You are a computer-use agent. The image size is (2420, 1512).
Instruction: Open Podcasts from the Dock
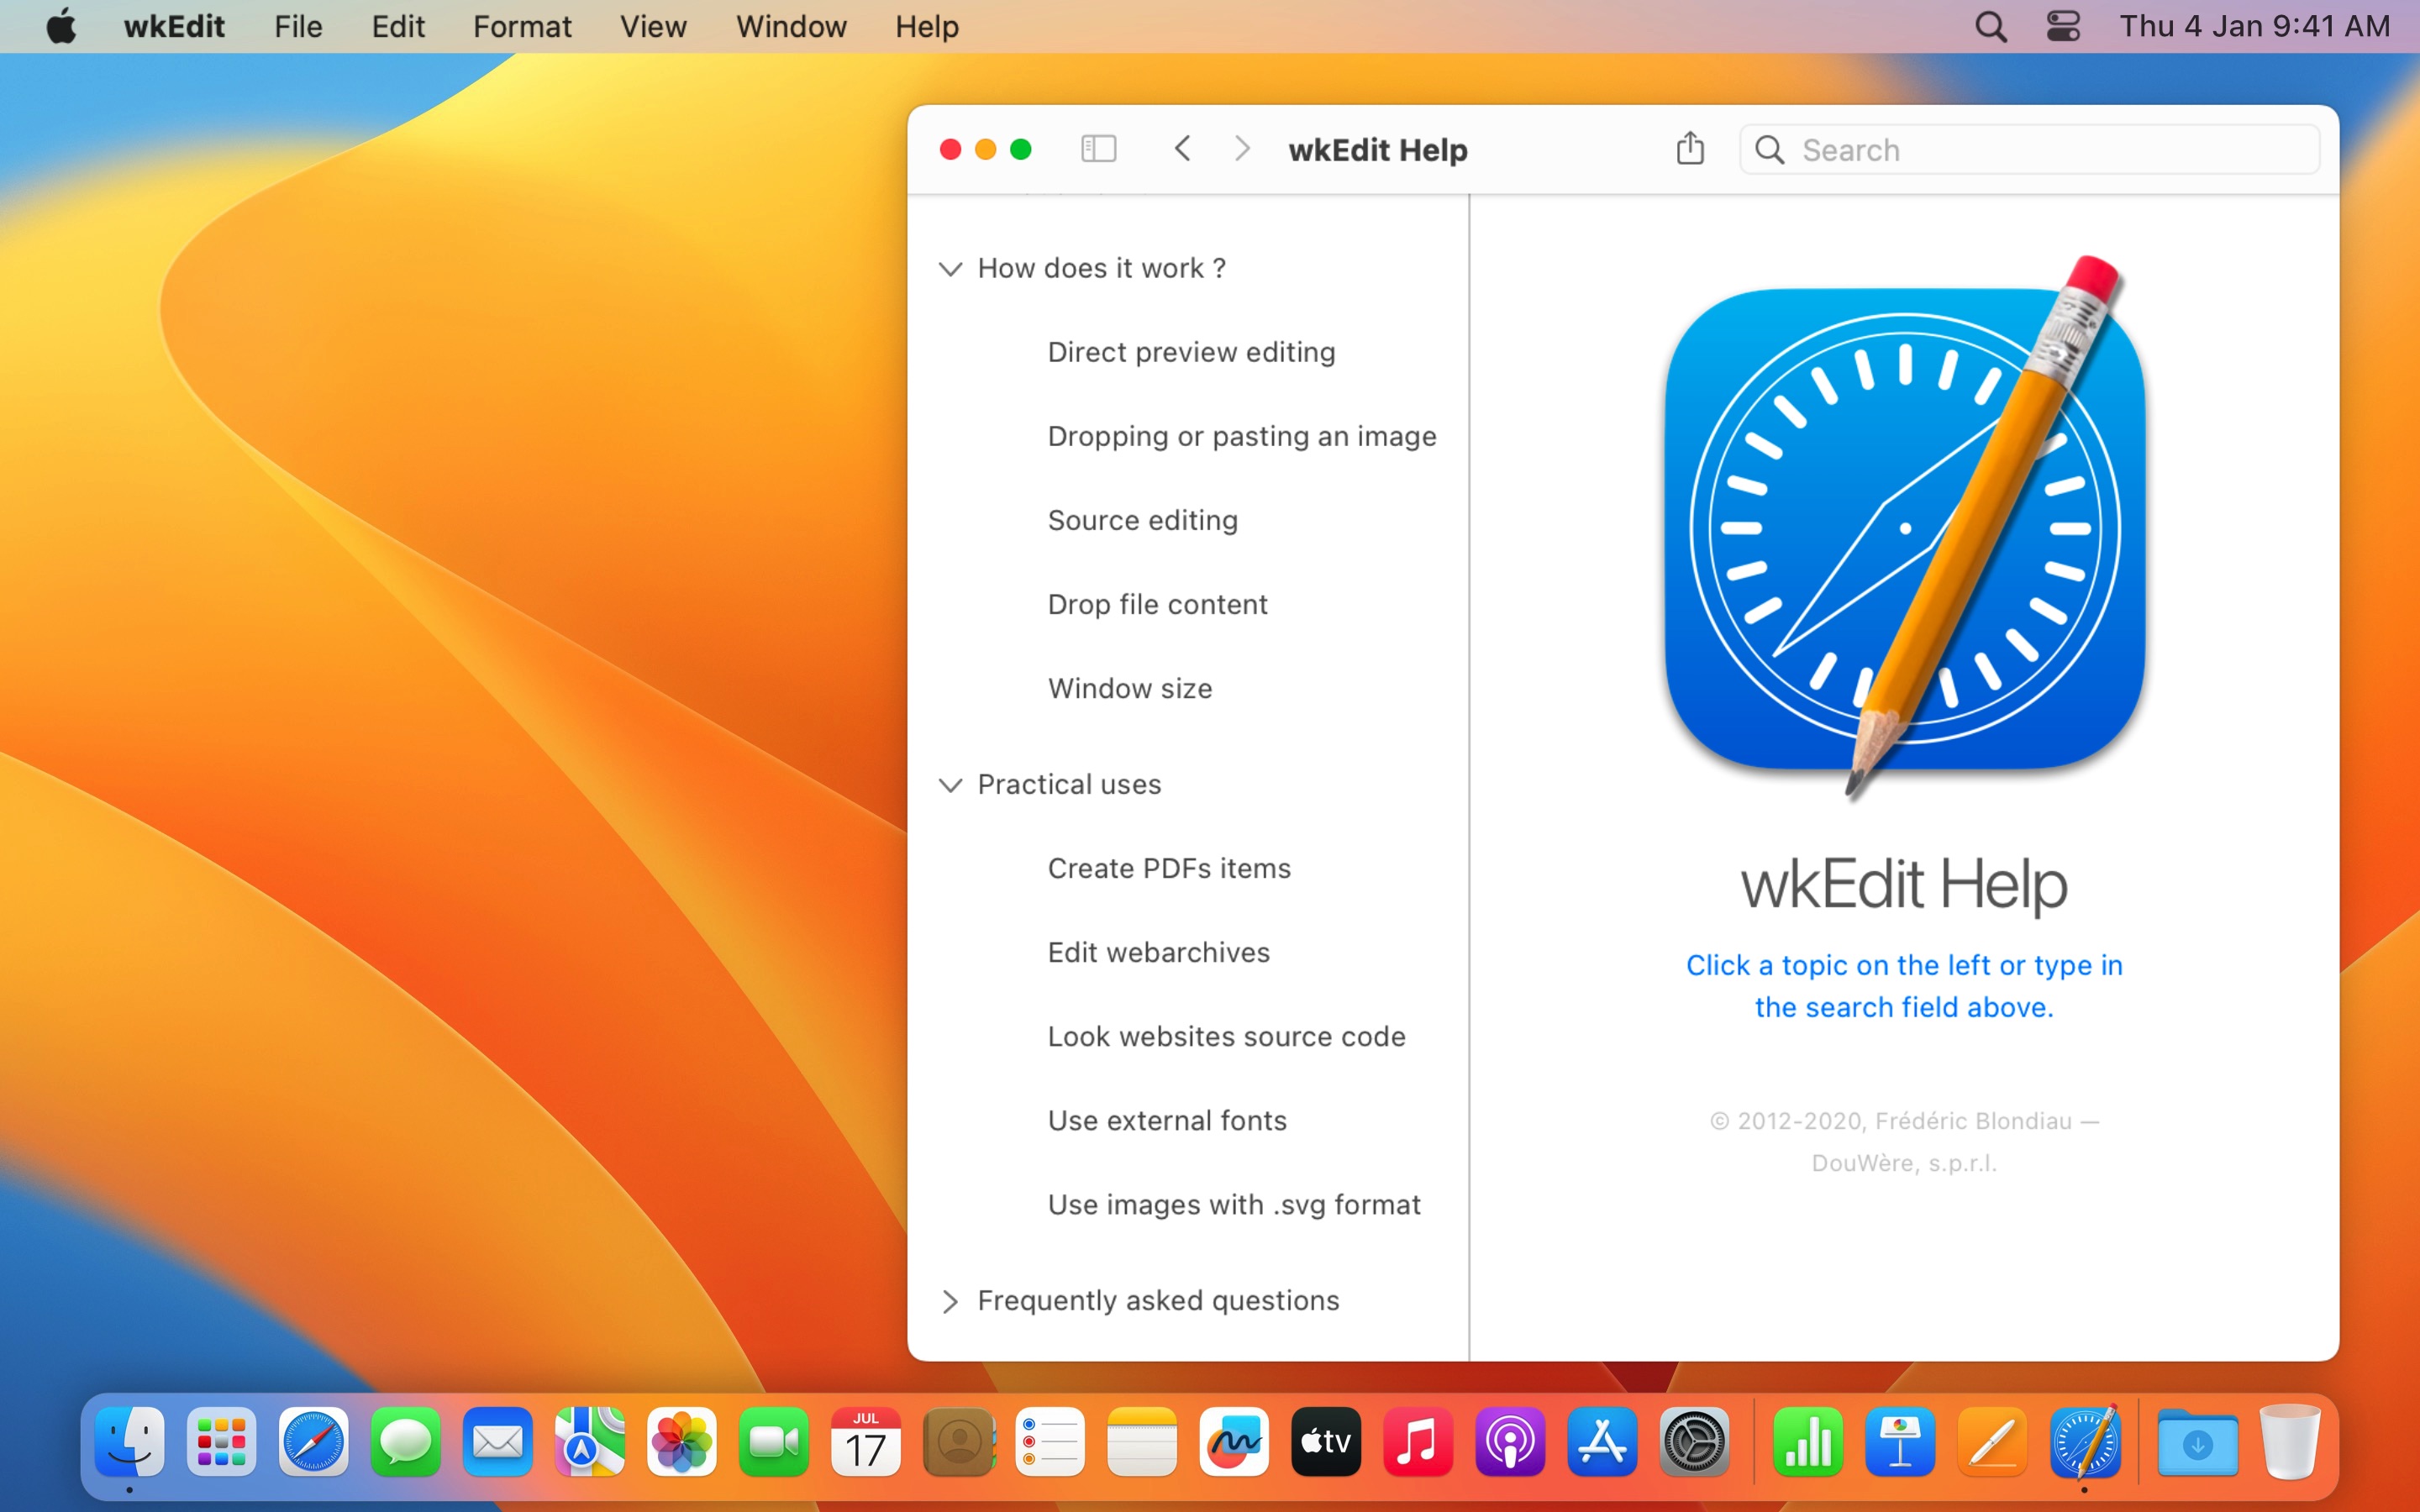pyautogui.click(x=1510, y=1442)
